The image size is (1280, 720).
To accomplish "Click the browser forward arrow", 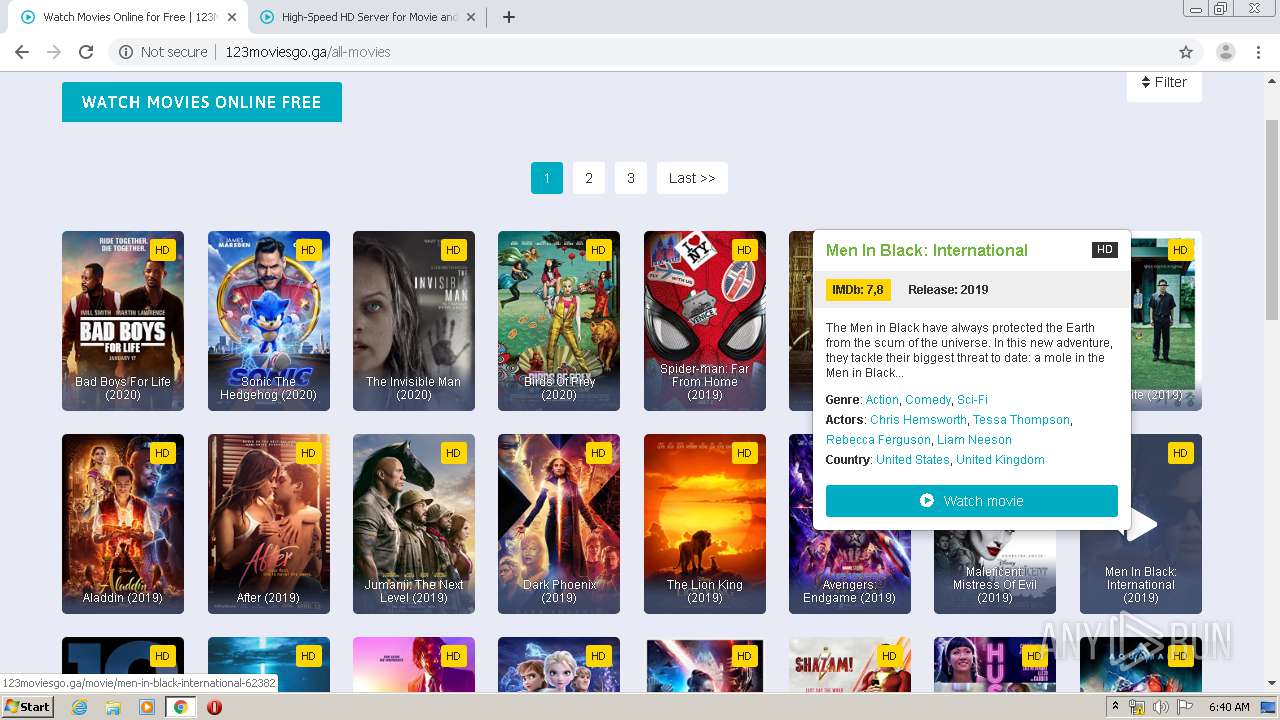I will coord(54,52).
